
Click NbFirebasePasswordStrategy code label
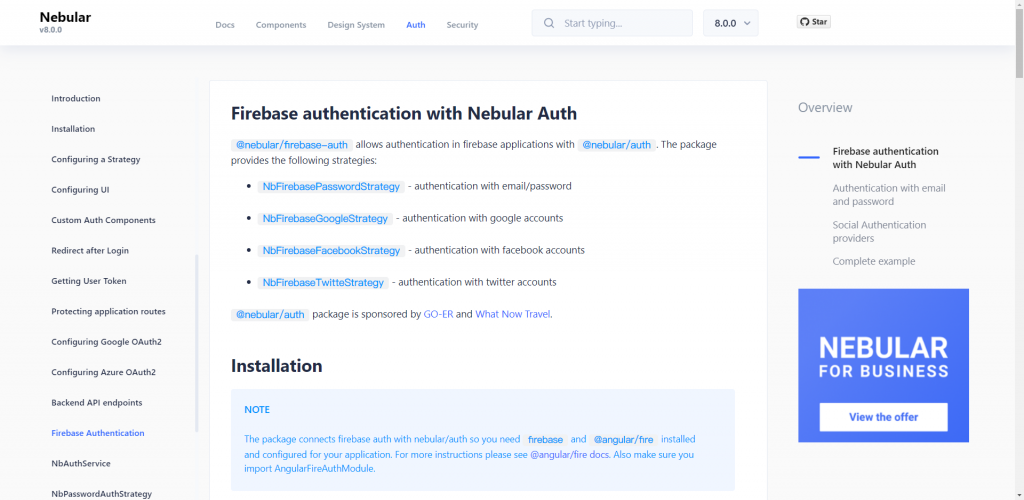[331, 187]
